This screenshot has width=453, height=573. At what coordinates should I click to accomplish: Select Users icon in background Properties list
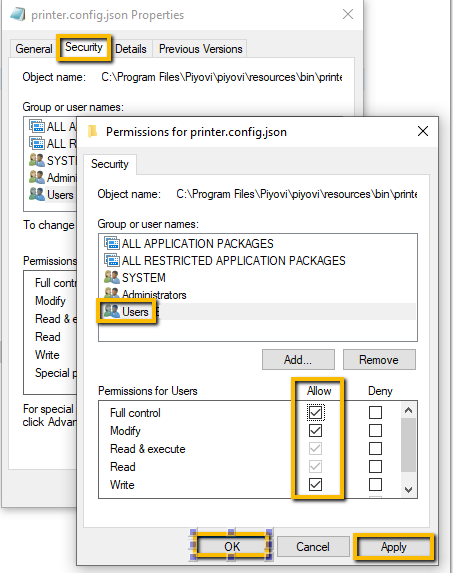coord(37,194)
